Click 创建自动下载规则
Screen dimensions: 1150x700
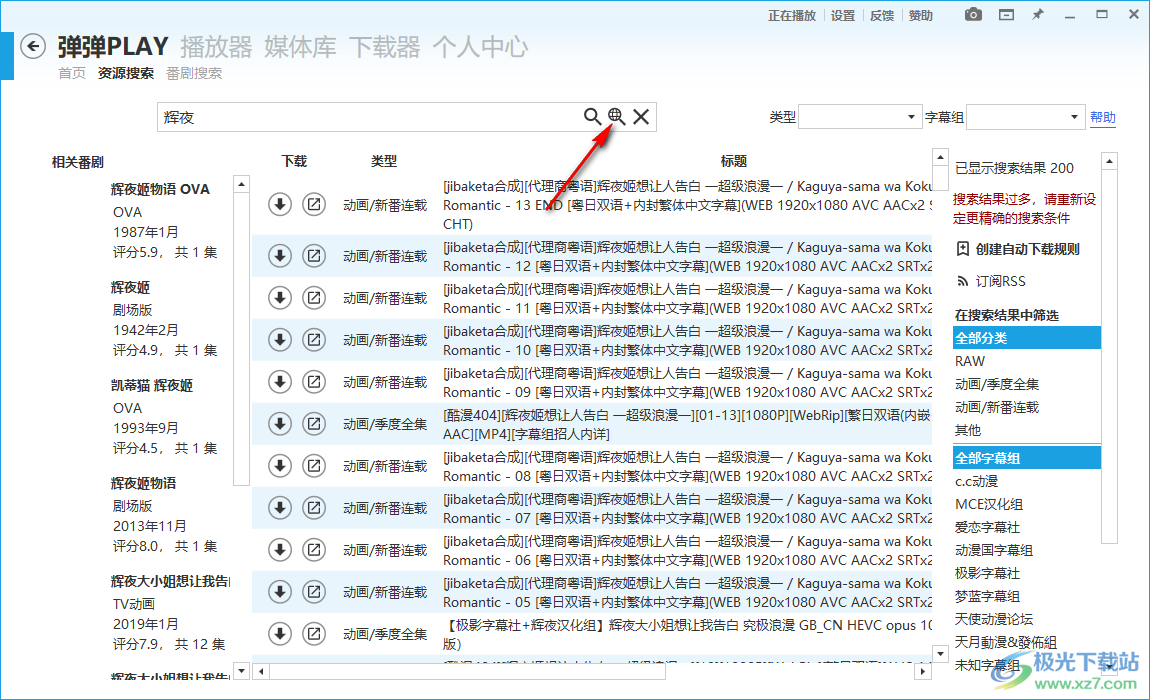(1027, 249)
